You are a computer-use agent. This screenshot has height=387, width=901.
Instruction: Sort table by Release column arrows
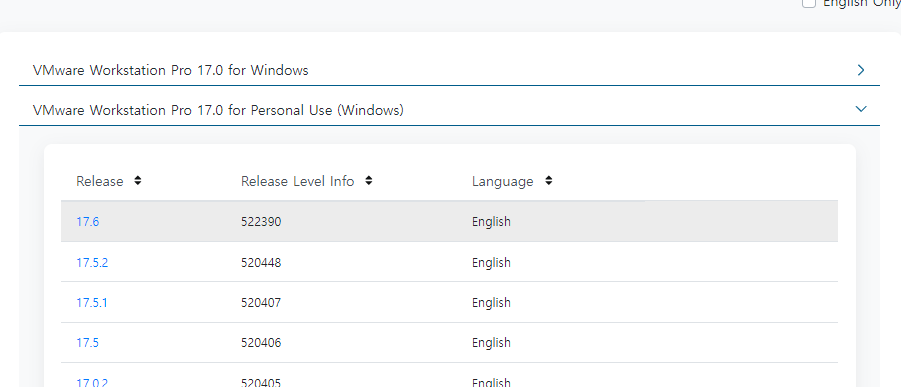[137, 181]
